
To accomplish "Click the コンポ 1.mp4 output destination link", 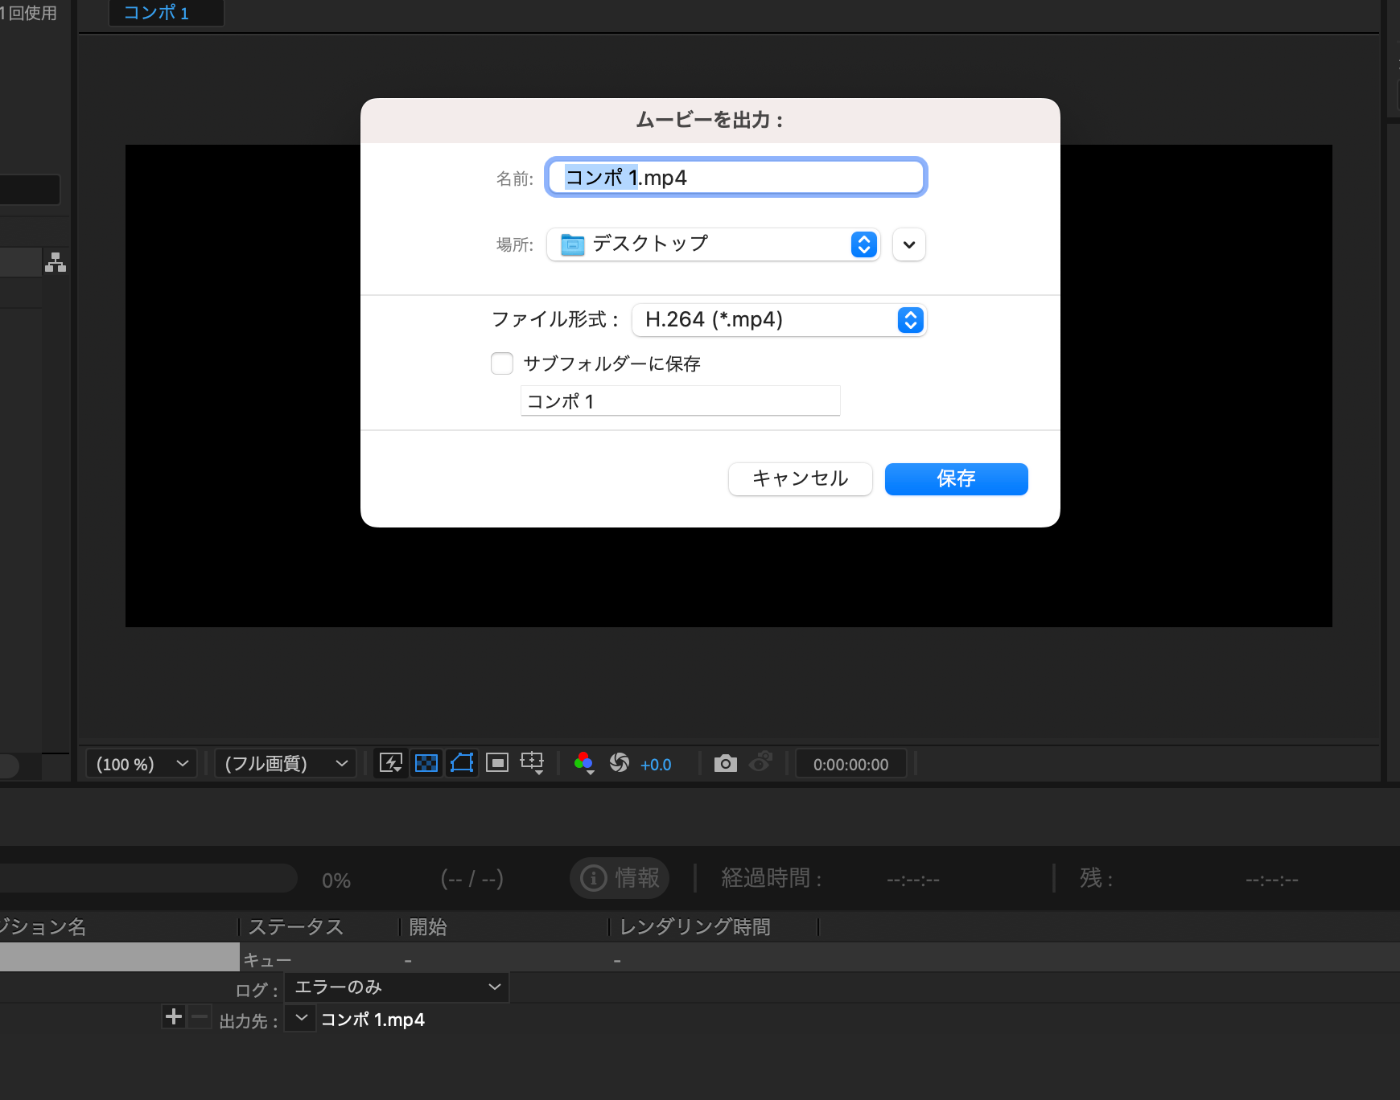I will pos(373,1020).
